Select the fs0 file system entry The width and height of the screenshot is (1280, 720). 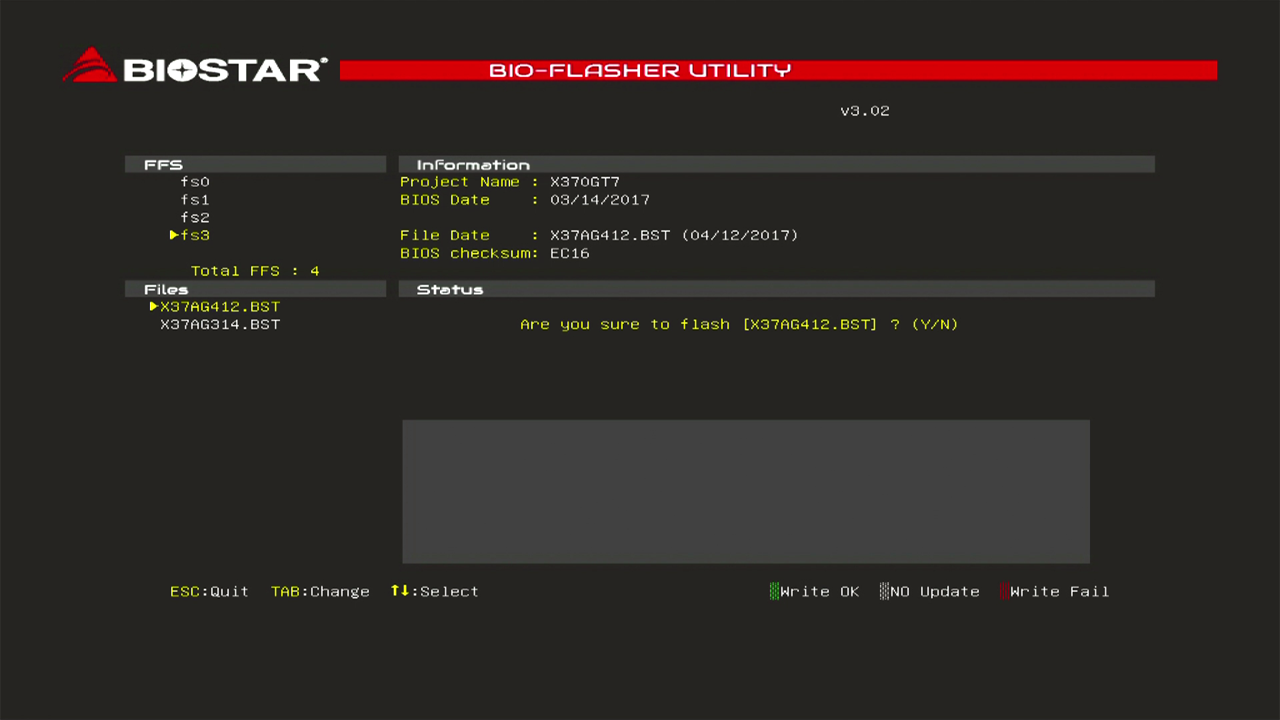coord(195,182)
